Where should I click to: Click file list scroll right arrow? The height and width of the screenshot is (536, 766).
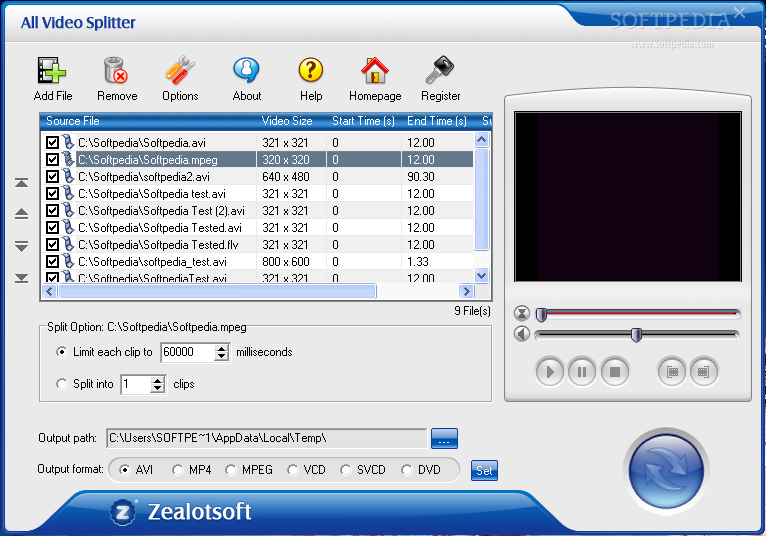(x=466, y=292)
